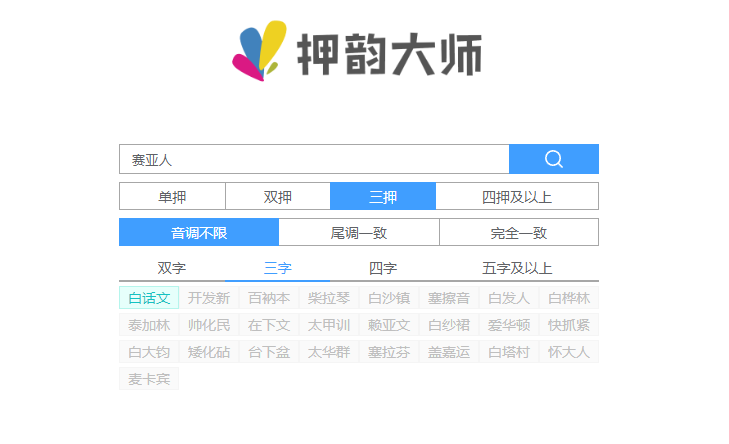Select the 单押 rhyme option
Screen dimensions: 729x444
point(172,196)
